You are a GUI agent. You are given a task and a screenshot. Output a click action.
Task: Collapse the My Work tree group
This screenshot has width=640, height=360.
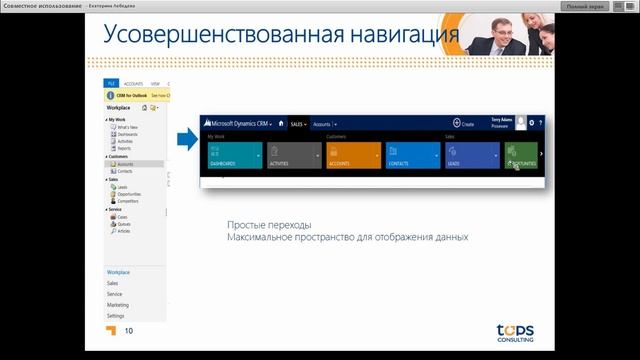[x=107, y=120]
